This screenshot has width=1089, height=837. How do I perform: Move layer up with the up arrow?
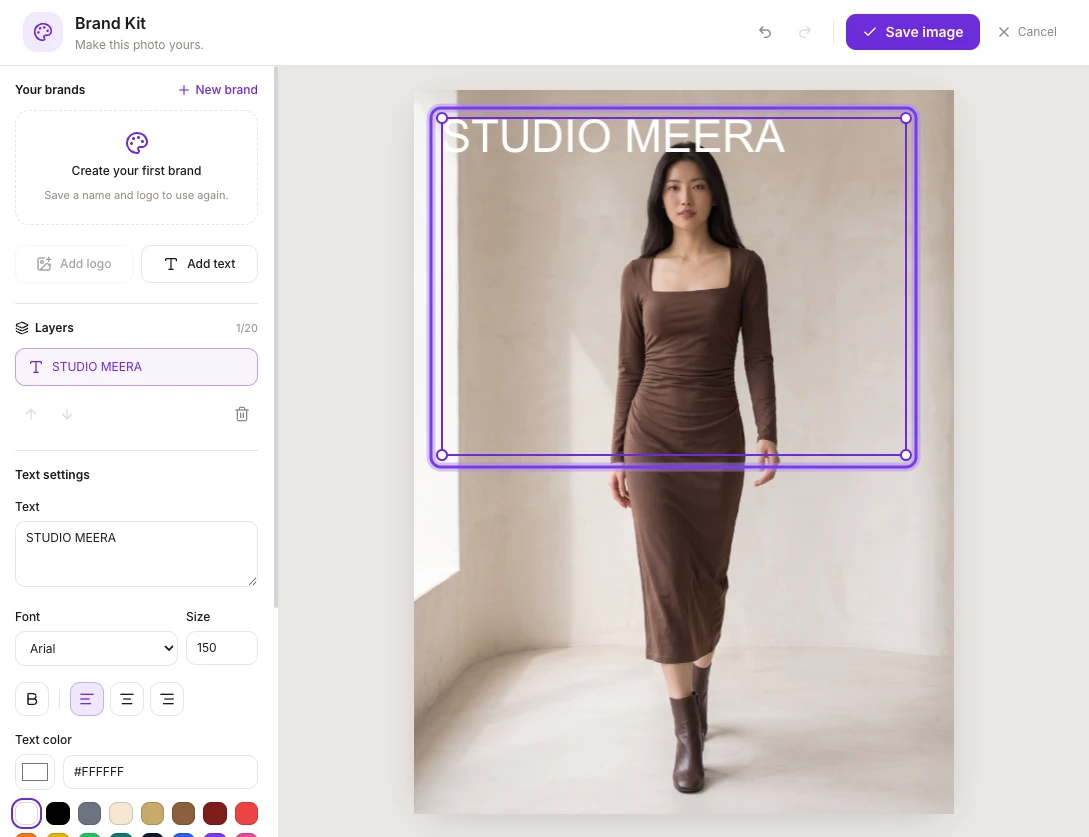pyautogui.click(x=31, y=414)
